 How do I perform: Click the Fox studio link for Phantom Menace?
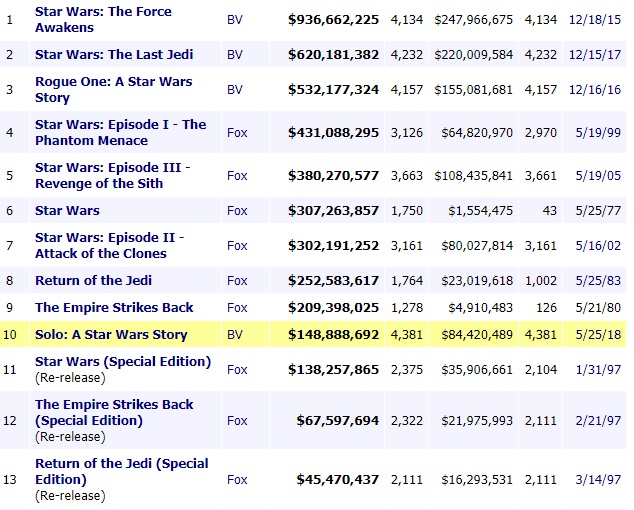[x=237, y=132]
